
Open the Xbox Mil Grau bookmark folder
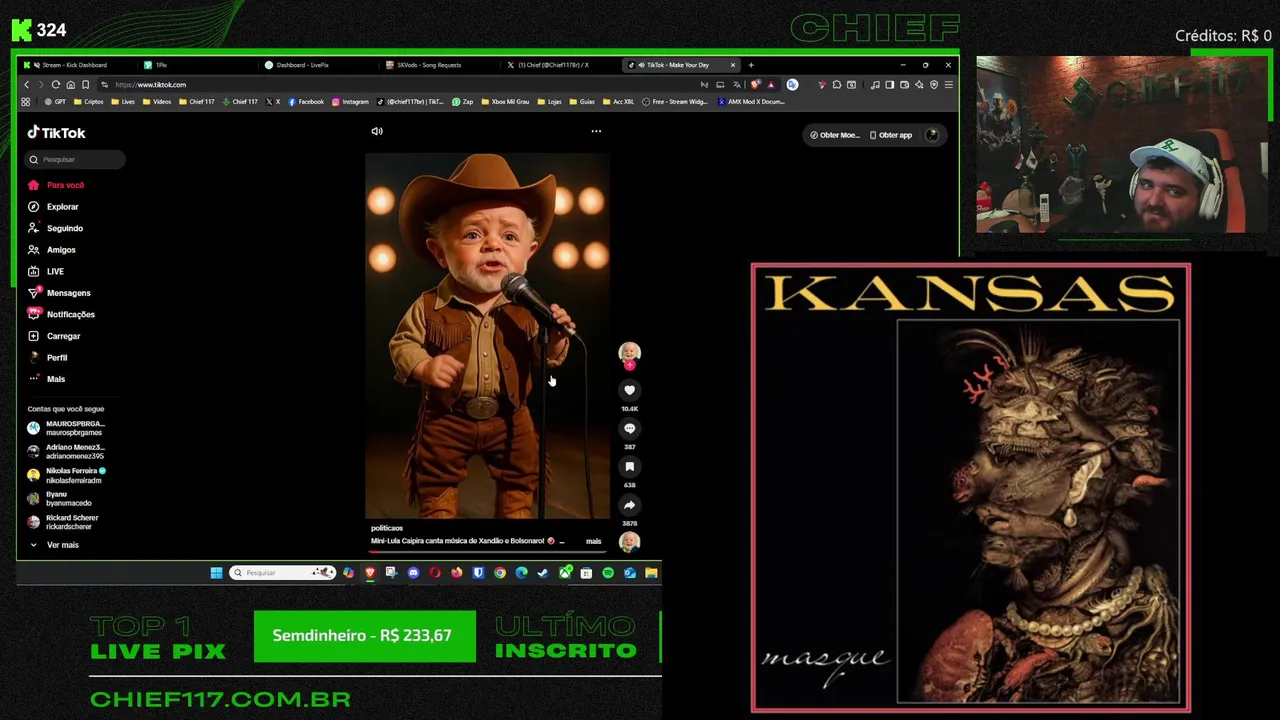coord(505,102)
